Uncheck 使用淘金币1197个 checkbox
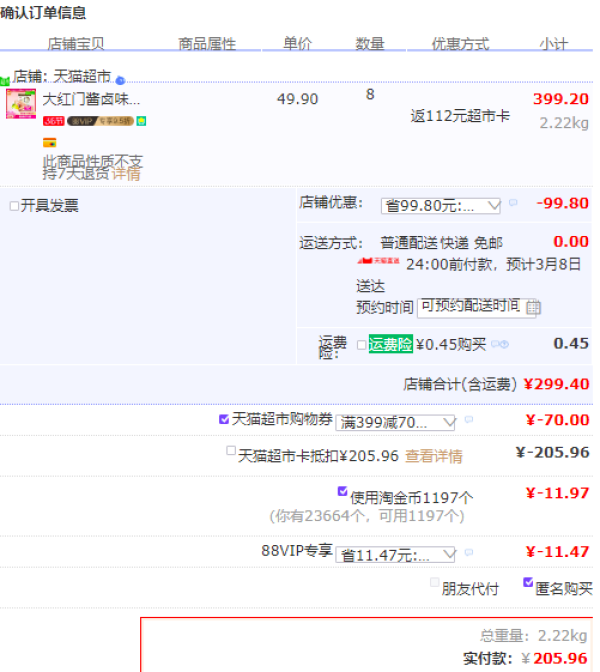The image size is (600, 672). tap(342, 491)
